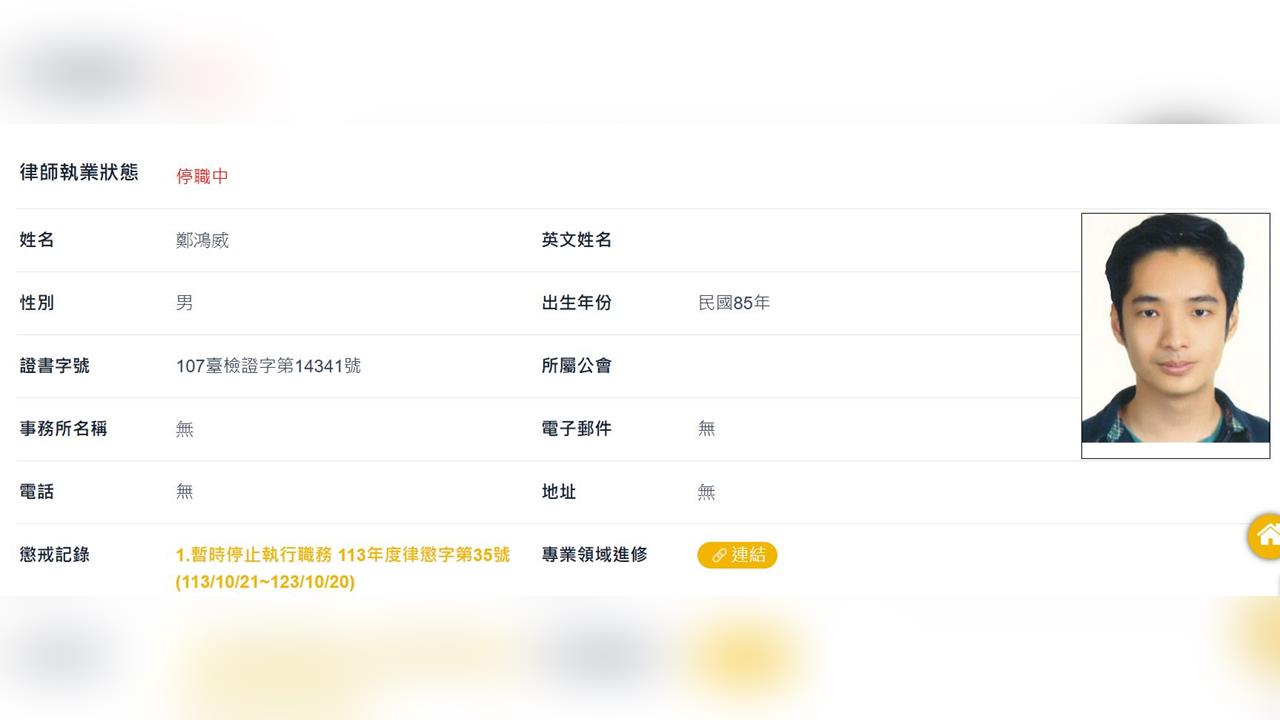
Task: Click the suspension period text (113/10/21~123/10/20)
Action: (267, 581)
